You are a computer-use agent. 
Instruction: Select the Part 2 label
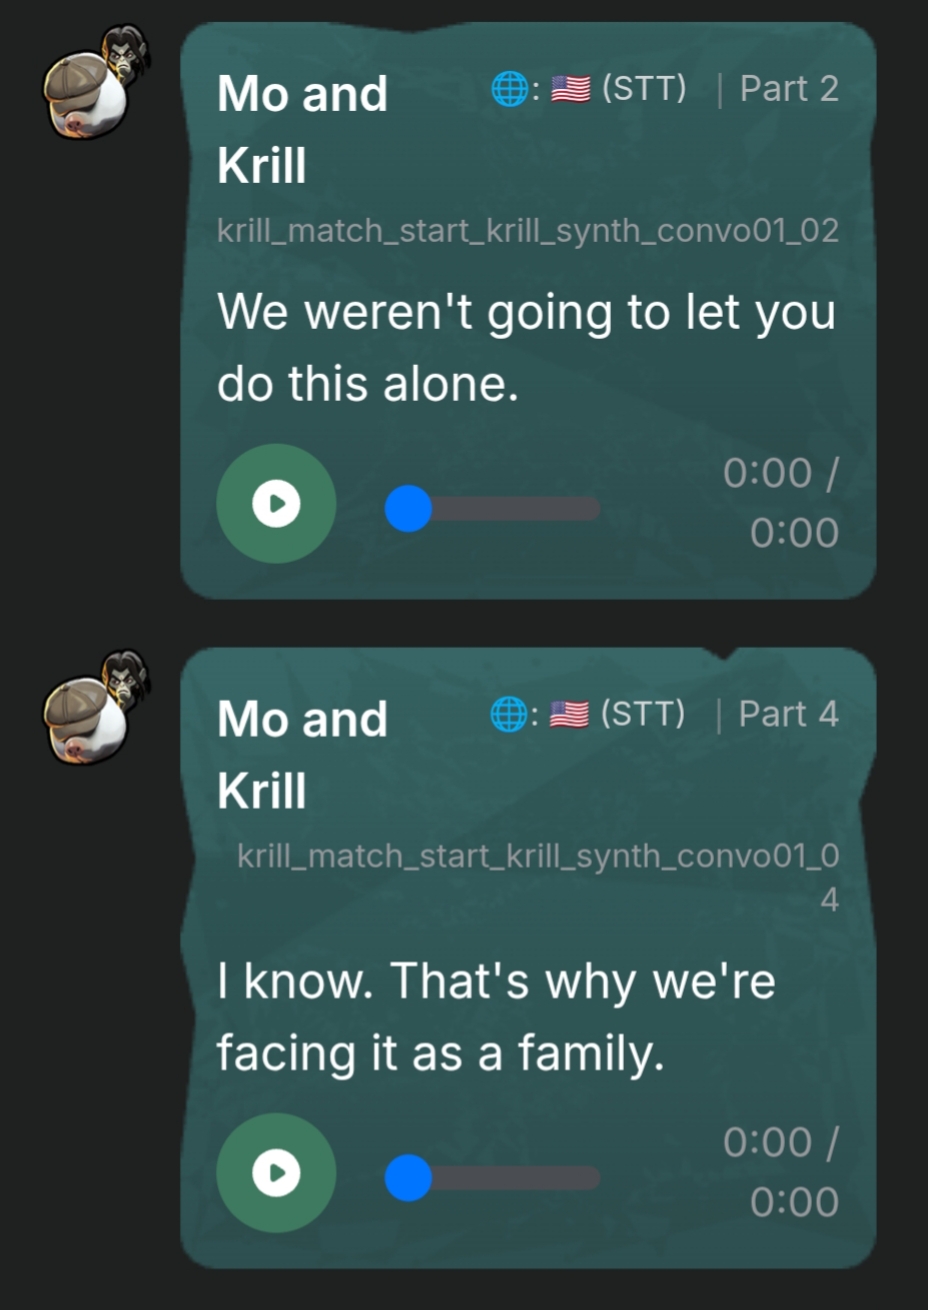[789, 89]
